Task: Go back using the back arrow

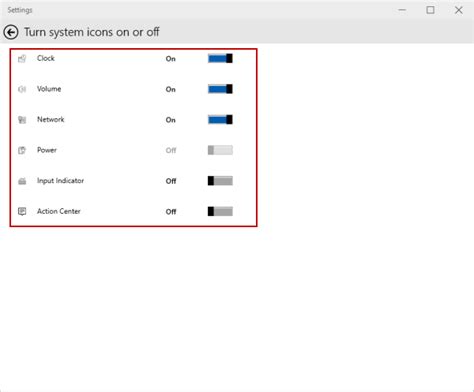Action: coord(11,33)
